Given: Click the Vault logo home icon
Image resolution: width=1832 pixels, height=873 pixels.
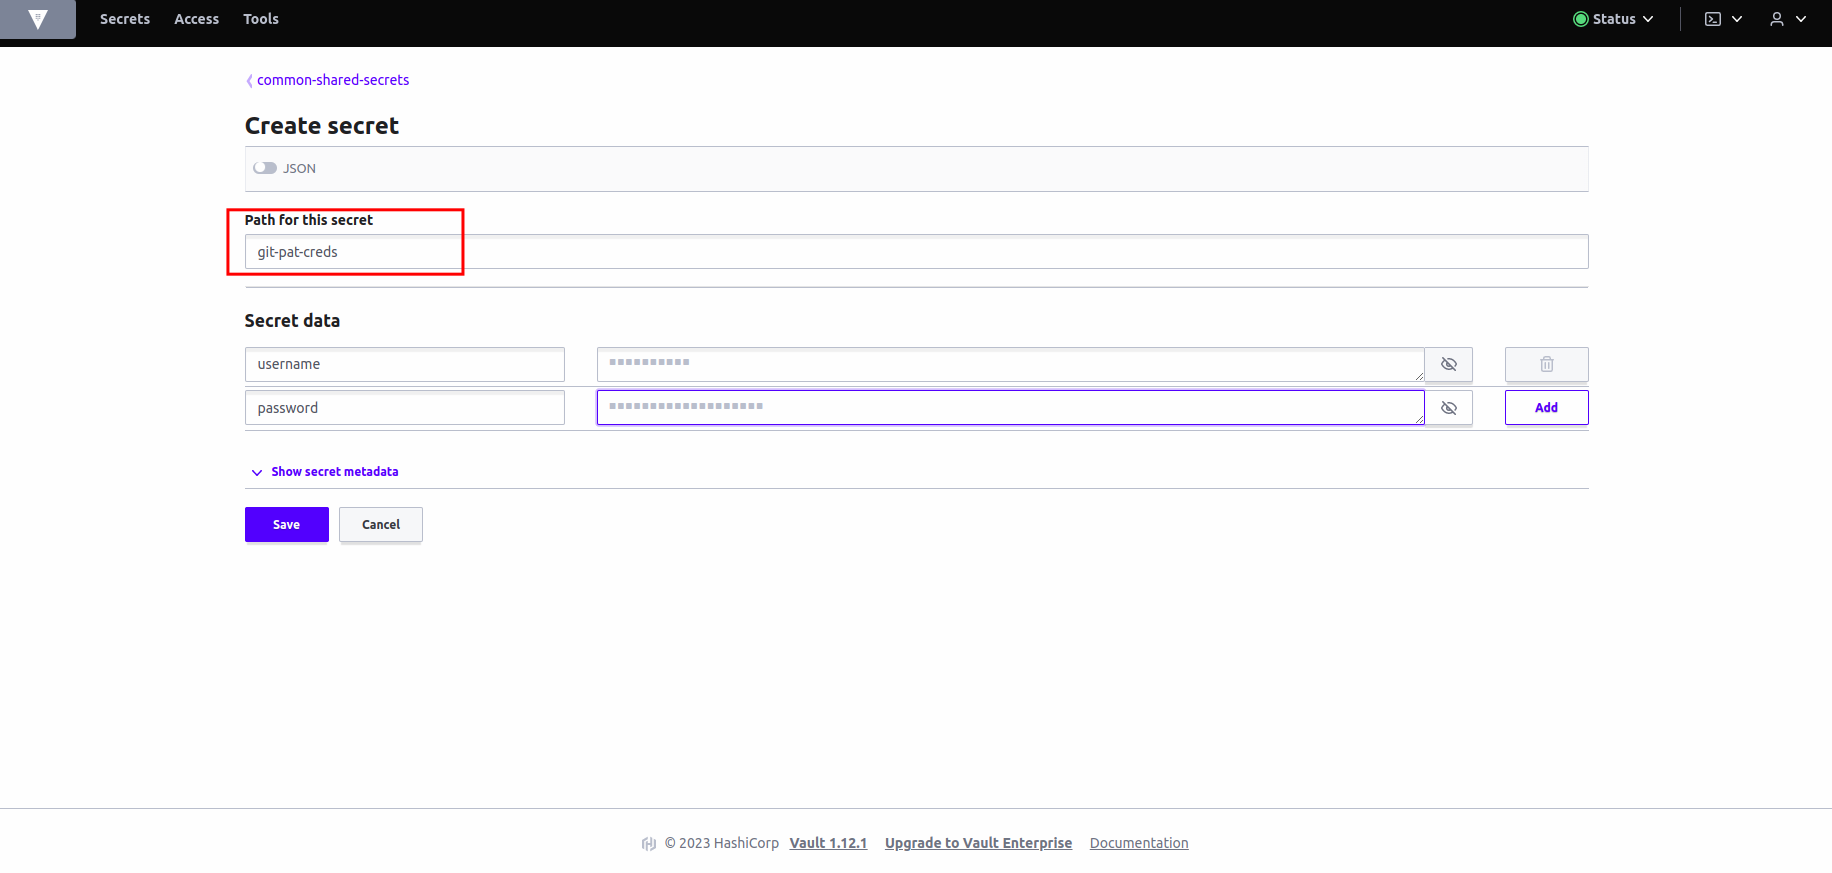Looking at the screenshot, I should [x=38, y=19].
